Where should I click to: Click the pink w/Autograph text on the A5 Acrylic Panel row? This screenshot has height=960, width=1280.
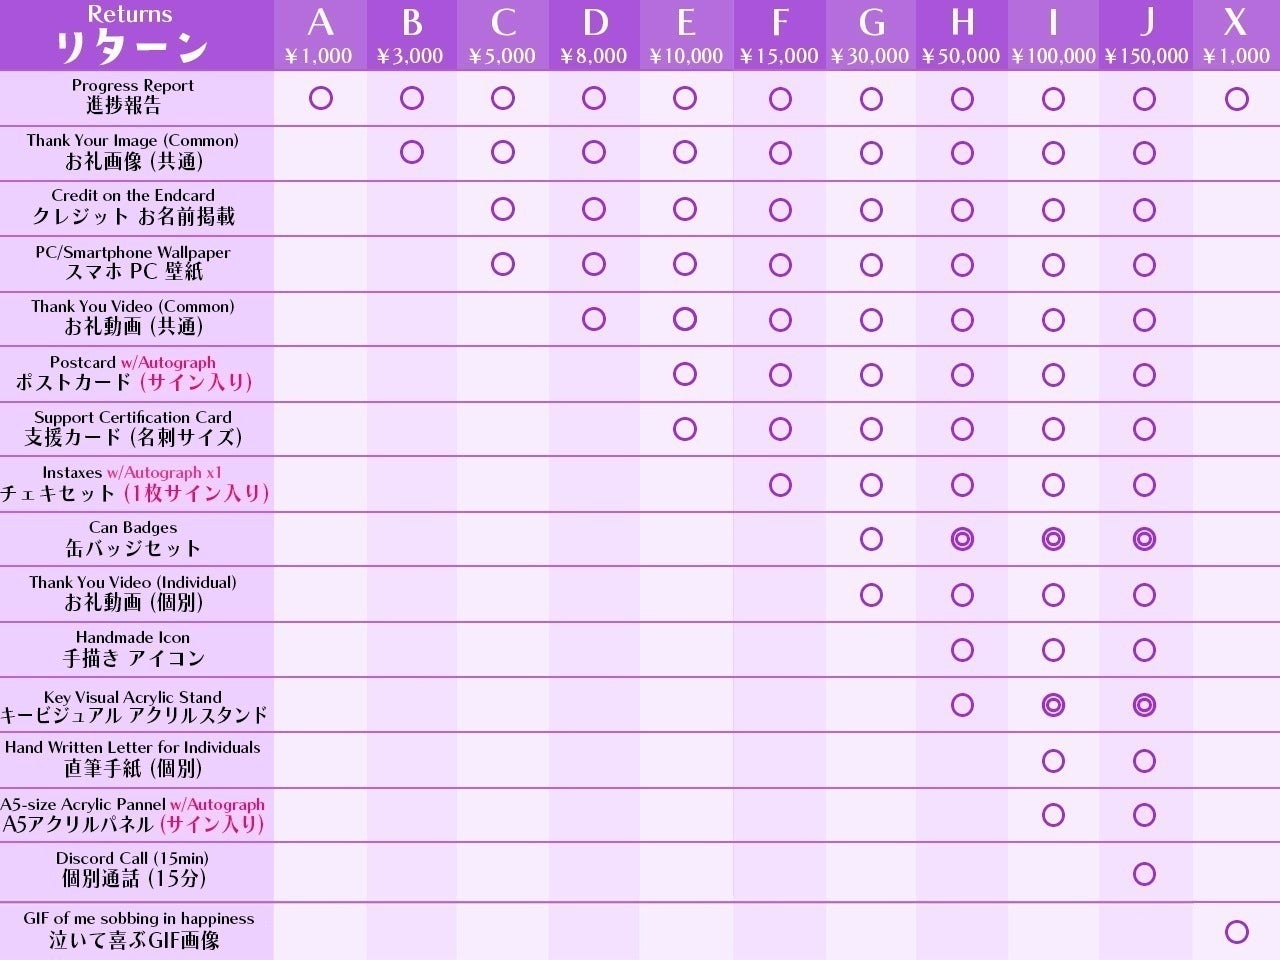pyautogui.click(x=217, y=804)
